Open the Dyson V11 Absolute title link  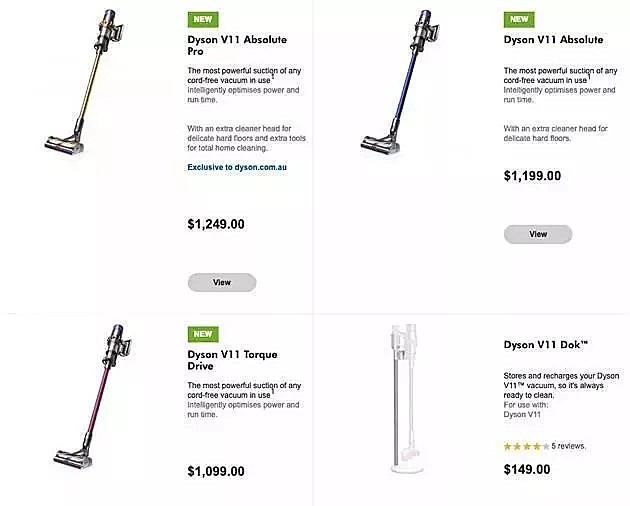pos(553,40)
